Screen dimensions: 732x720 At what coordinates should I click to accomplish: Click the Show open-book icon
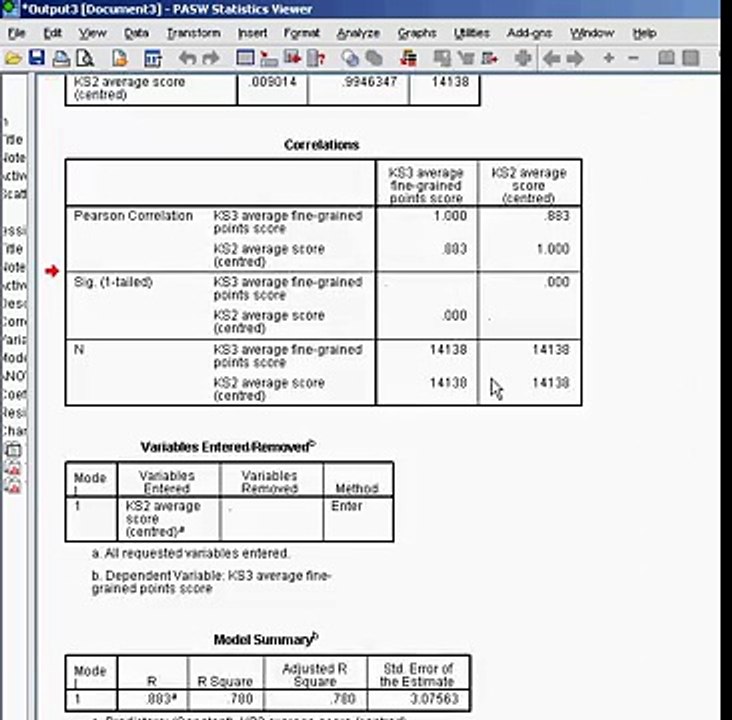coord(666,58)
